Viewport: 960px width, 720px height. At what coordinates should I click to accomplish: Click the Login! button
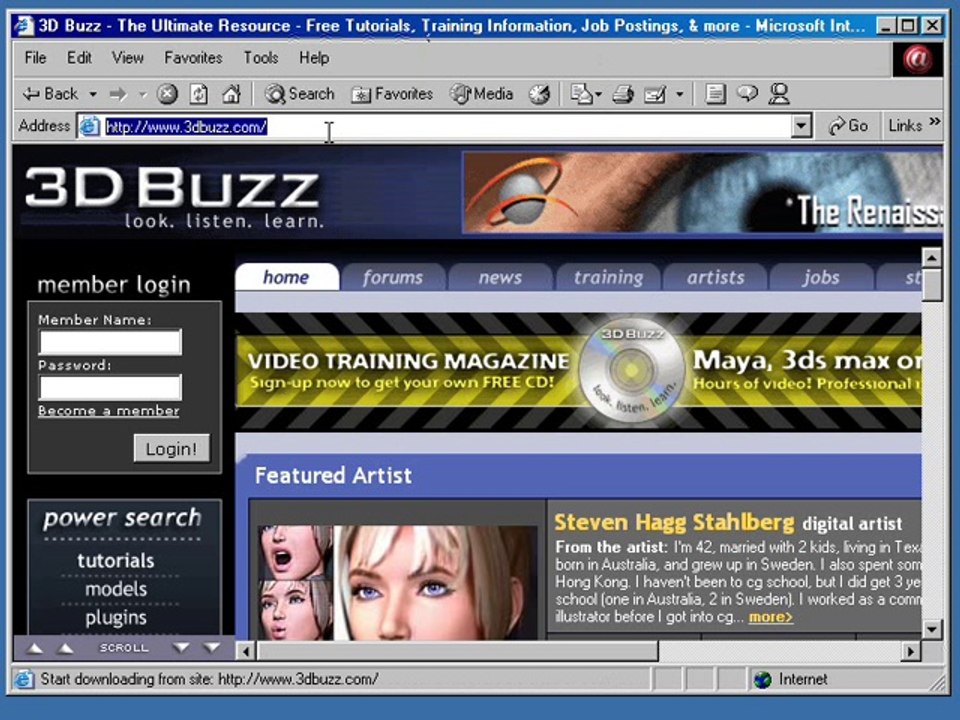point(171,449)
